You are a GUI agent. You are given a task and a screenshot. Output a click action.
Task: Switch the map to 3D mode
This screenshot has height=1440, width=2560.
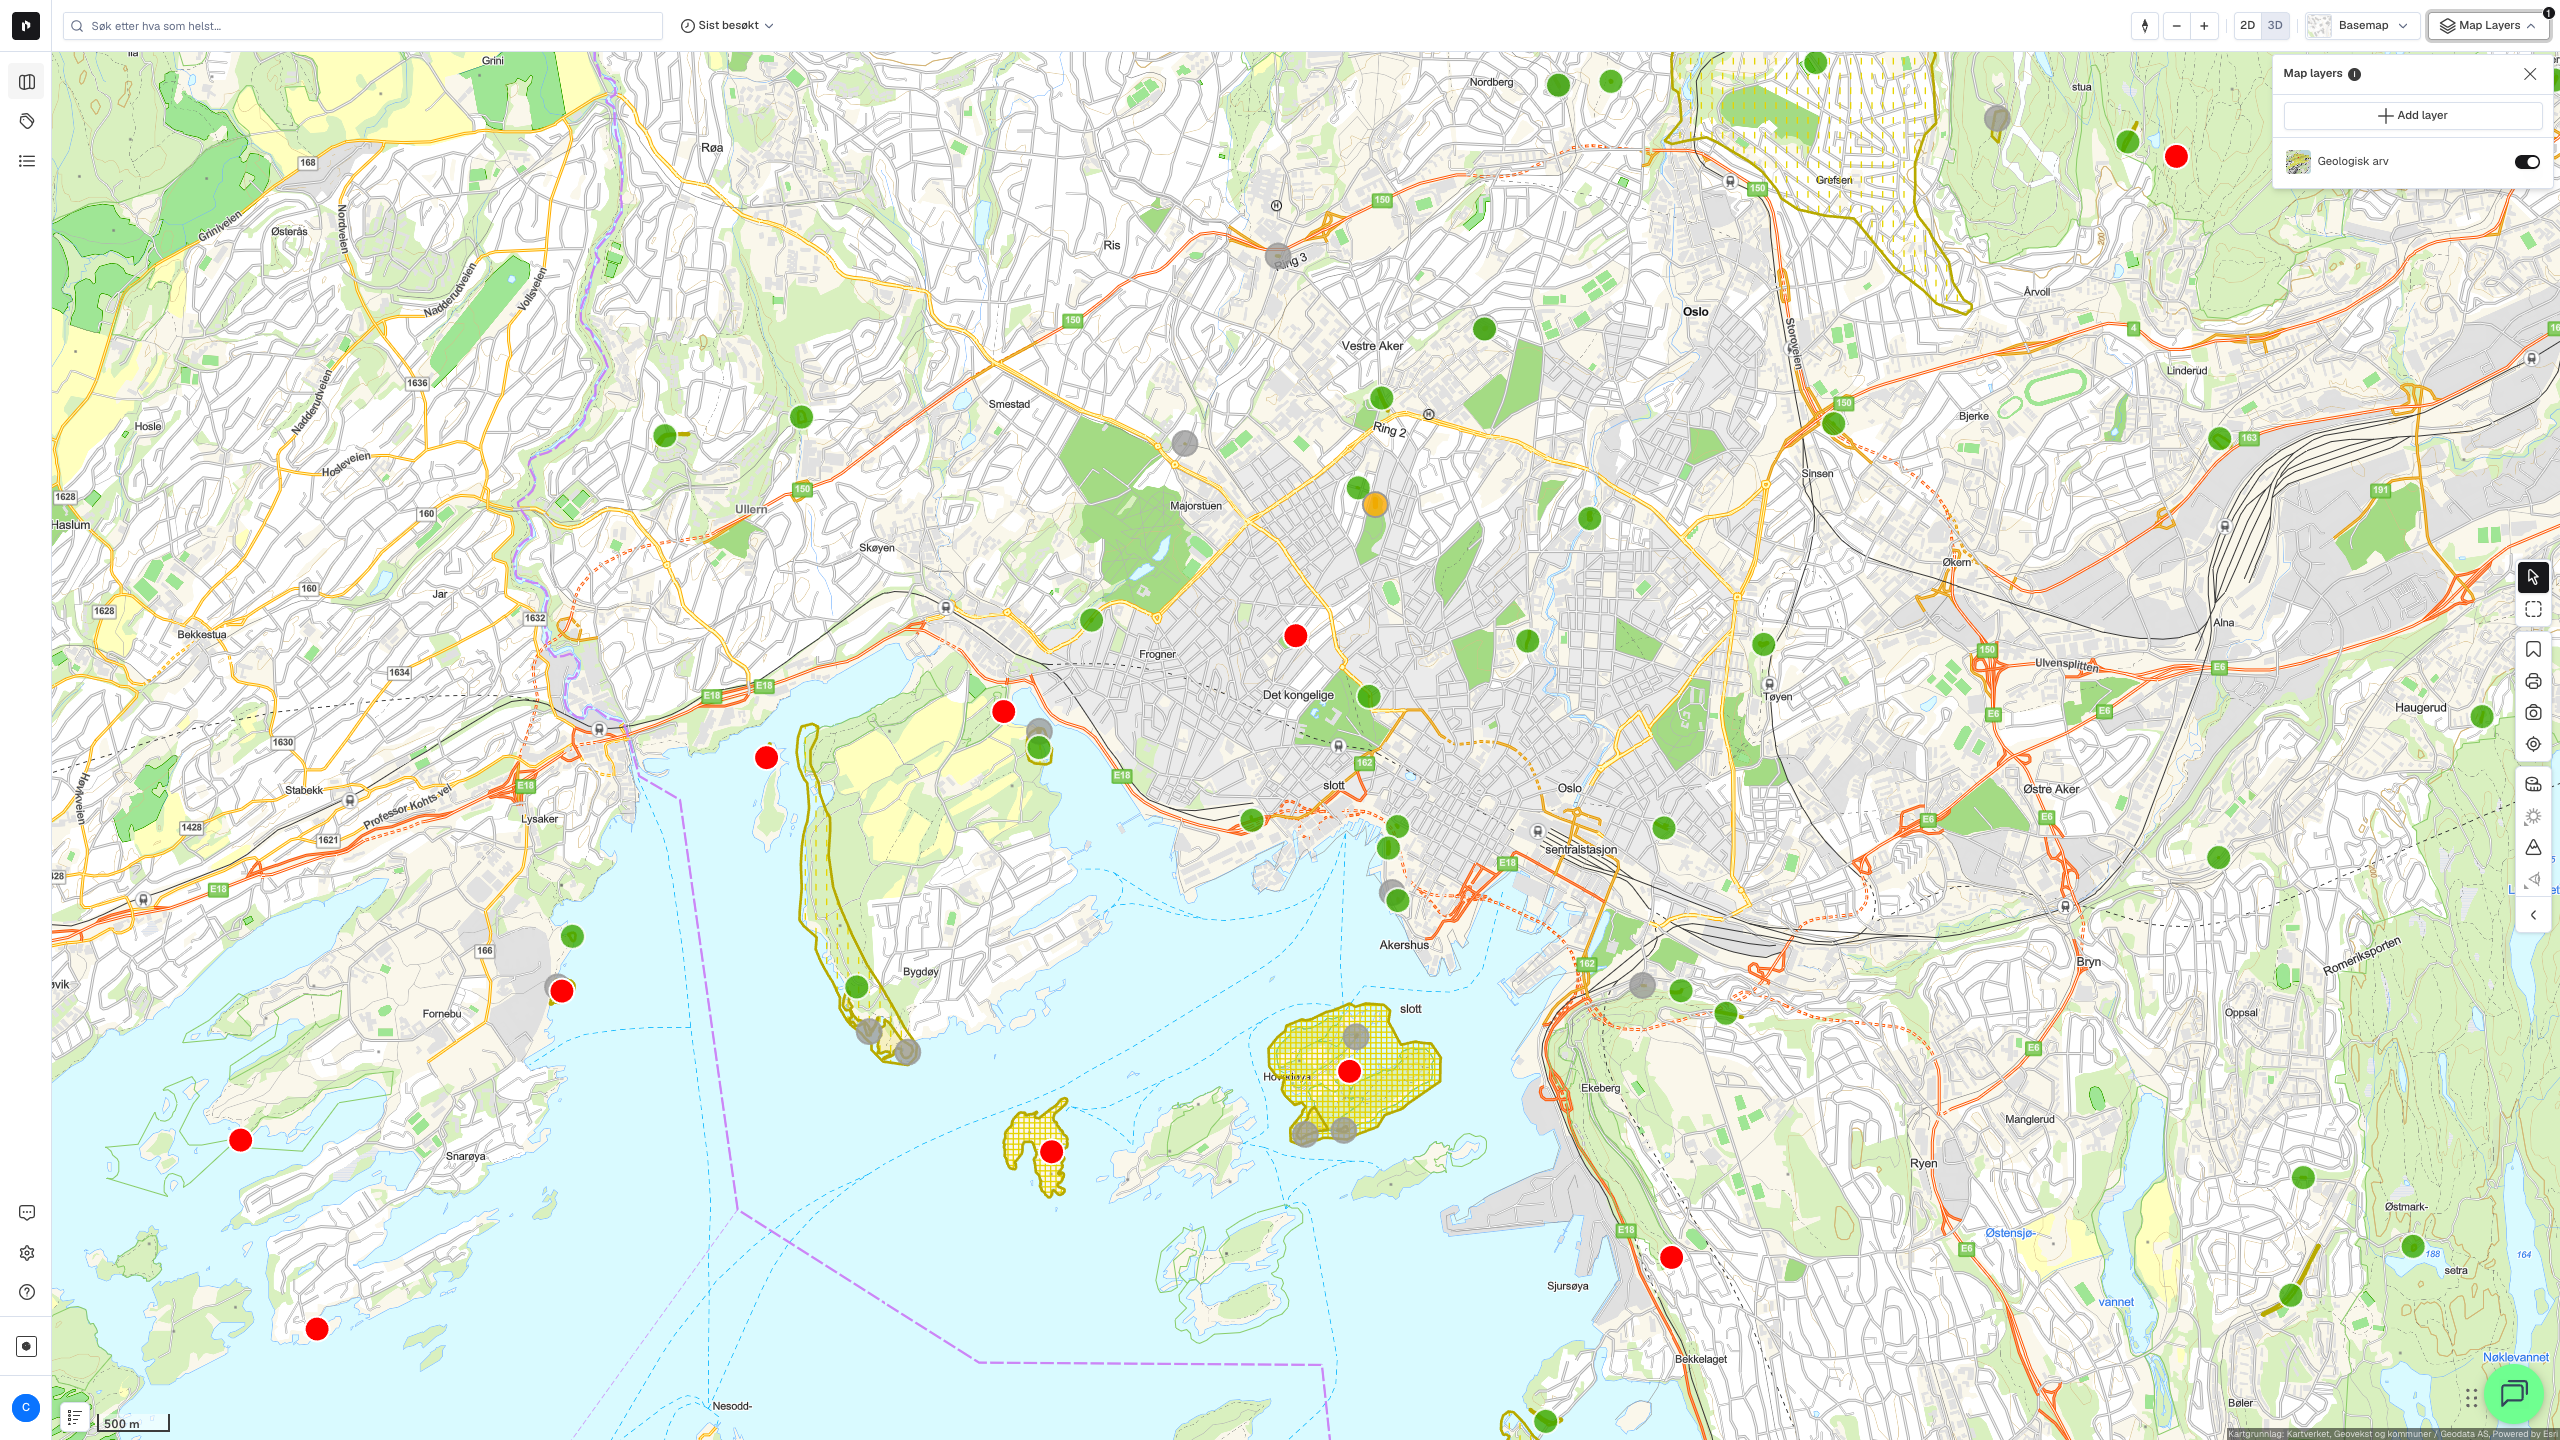point(2275,26)
